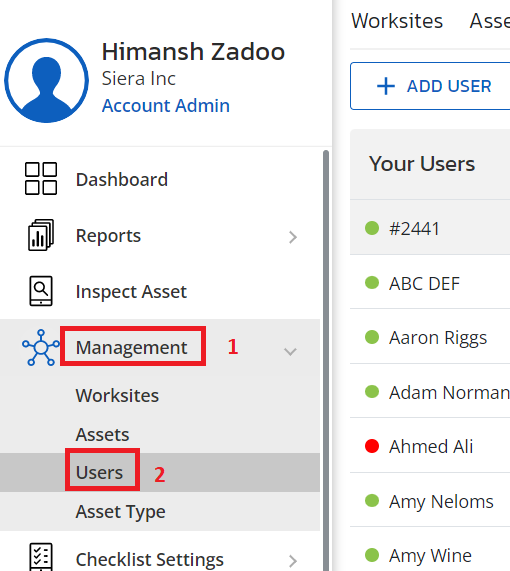Image resolution: width=510 pixels, height=571 pixels.
Task: Click the Management network node icon
Action: coord(41,347)
